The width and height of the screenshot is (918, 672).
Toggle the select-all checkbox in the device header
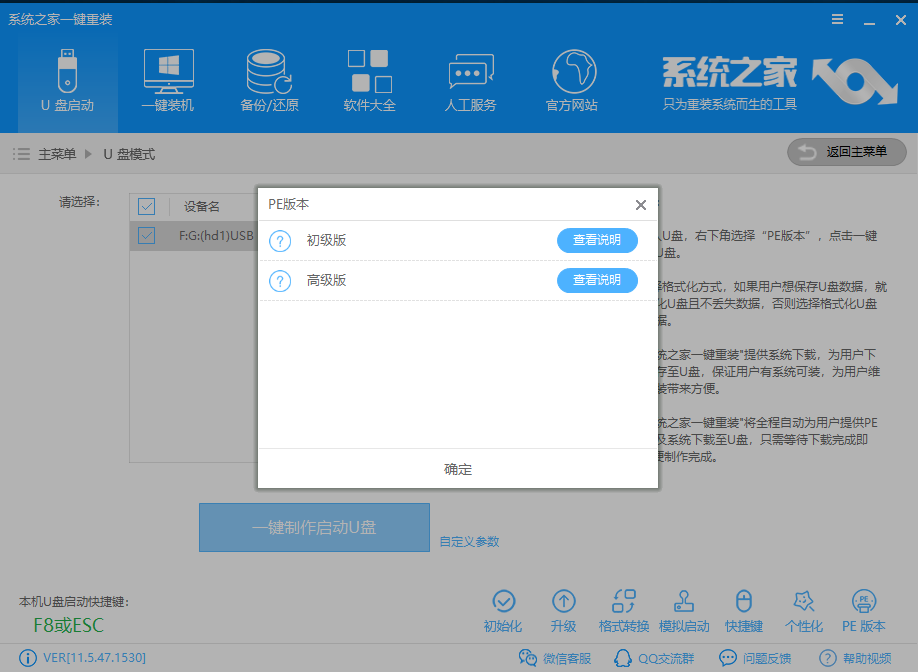click(x=146, y=206)
